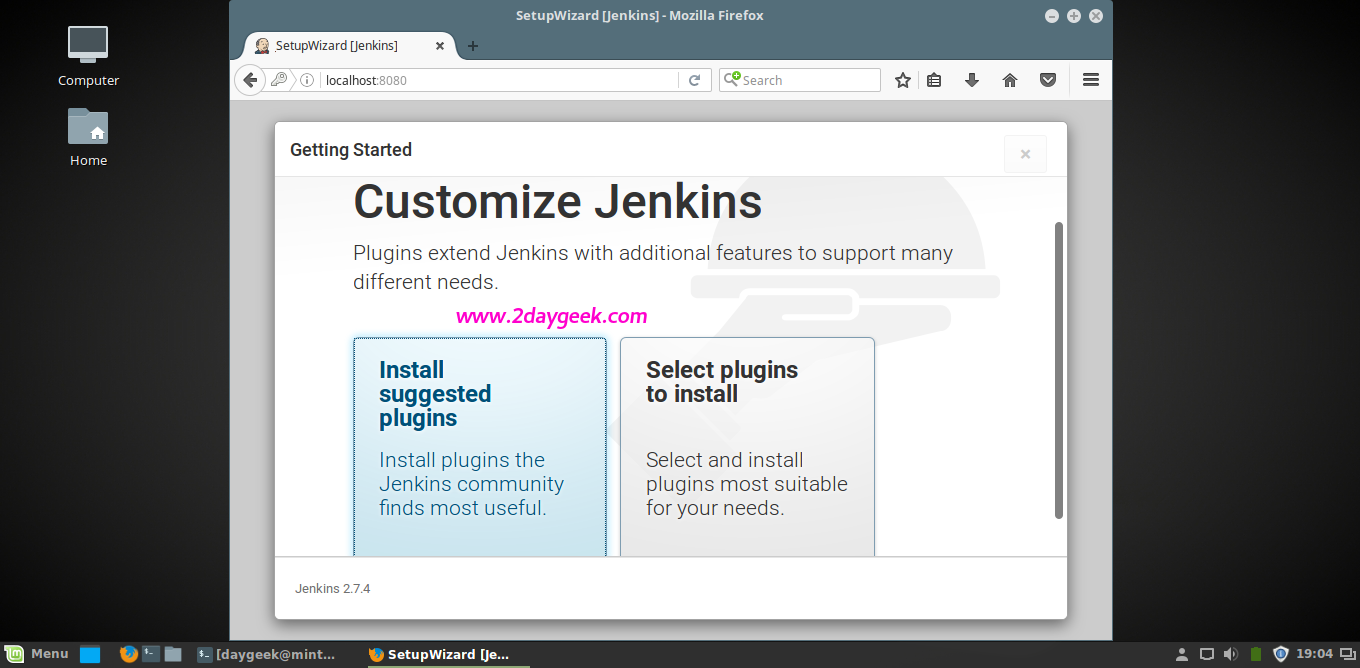This screenshot has height=668, width=1360.
Task: Click the Firefox back arrow button
Action: (250, 80)
